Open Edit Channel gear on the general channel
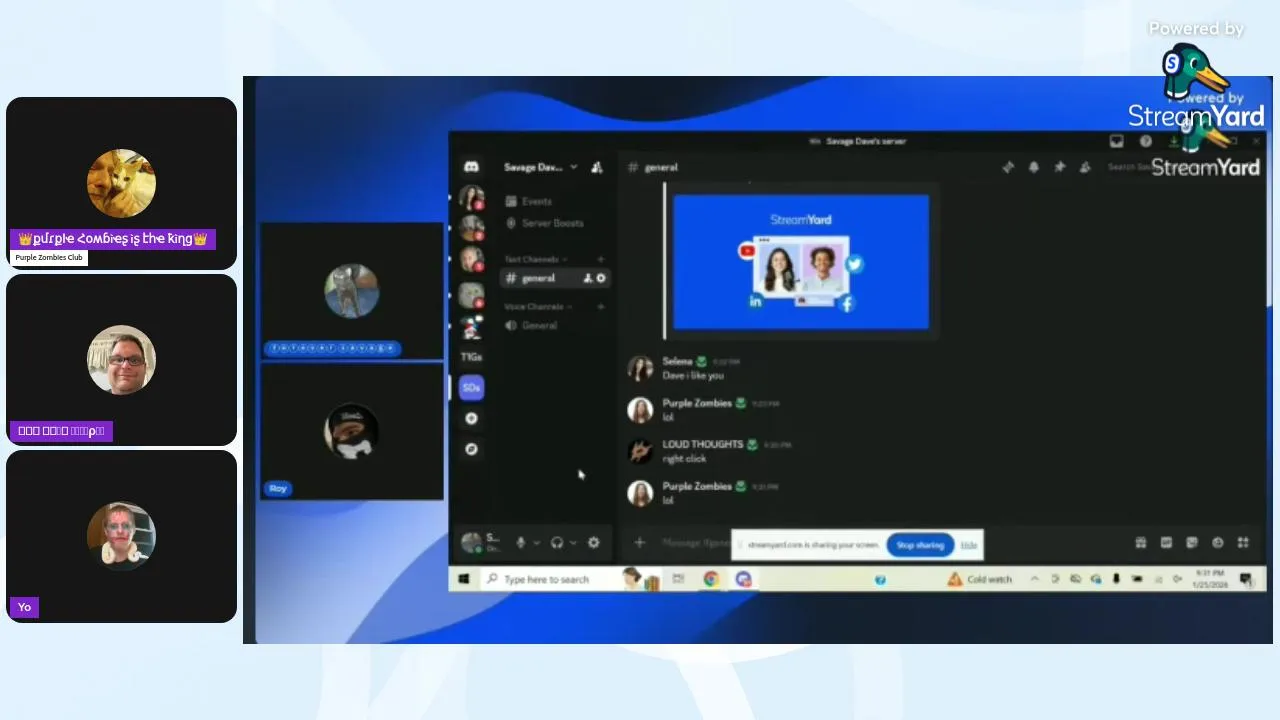This screenshot has width=1280, height=720. pyautogui.click(x=601, y=278)
